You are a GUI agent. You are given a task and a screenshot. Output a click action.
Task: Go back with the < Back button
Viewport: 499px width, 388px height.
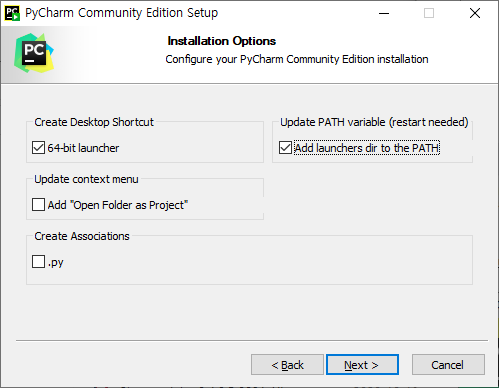[287, 365]
